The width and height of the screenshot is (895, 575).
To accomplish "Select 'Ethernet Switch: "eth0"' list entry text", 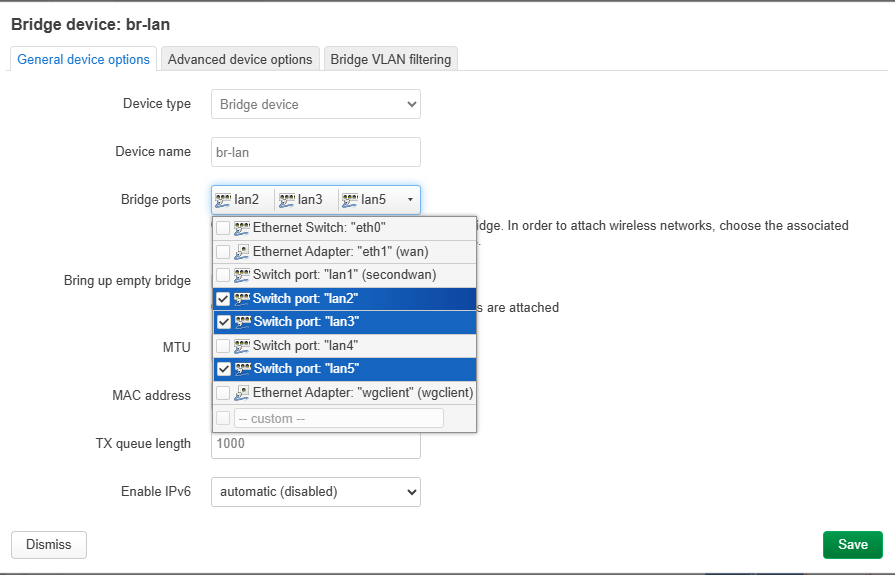I will pyautogui.click(x=319, y=228).
